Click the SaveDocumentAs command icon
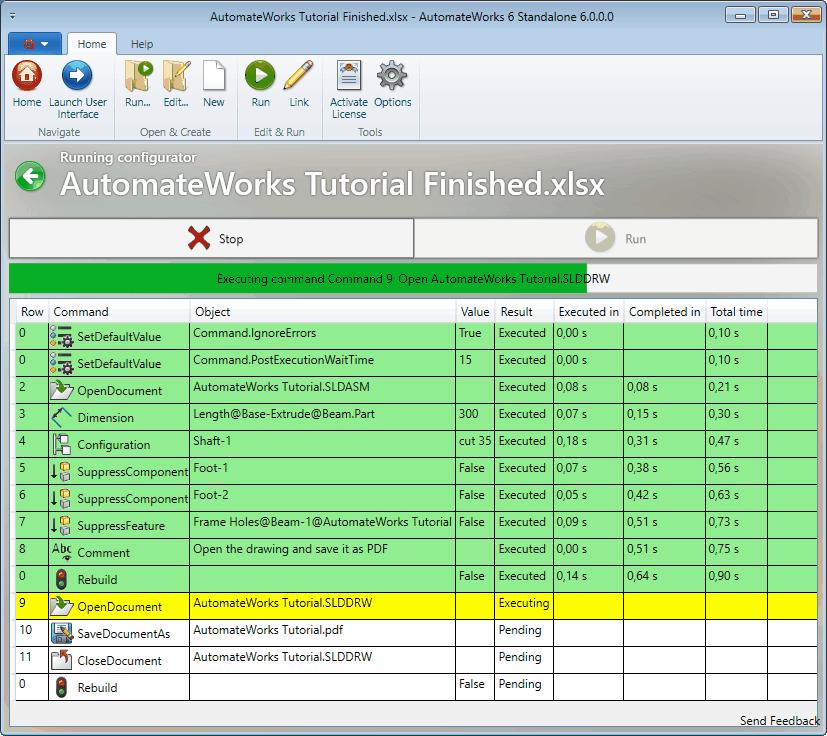Image resolution: width=827 pixels, height=736 pixels. click(x=61, y=633)
